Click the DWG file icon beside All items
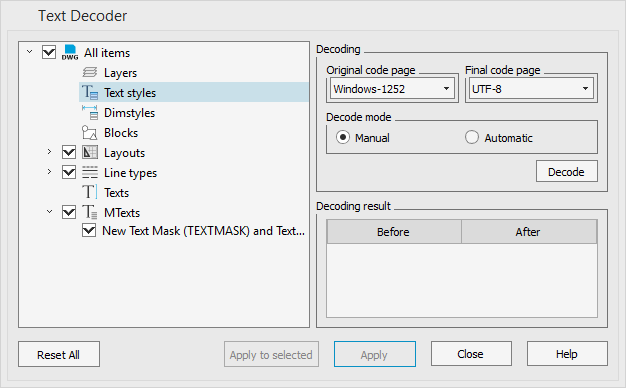 (70, 53)
